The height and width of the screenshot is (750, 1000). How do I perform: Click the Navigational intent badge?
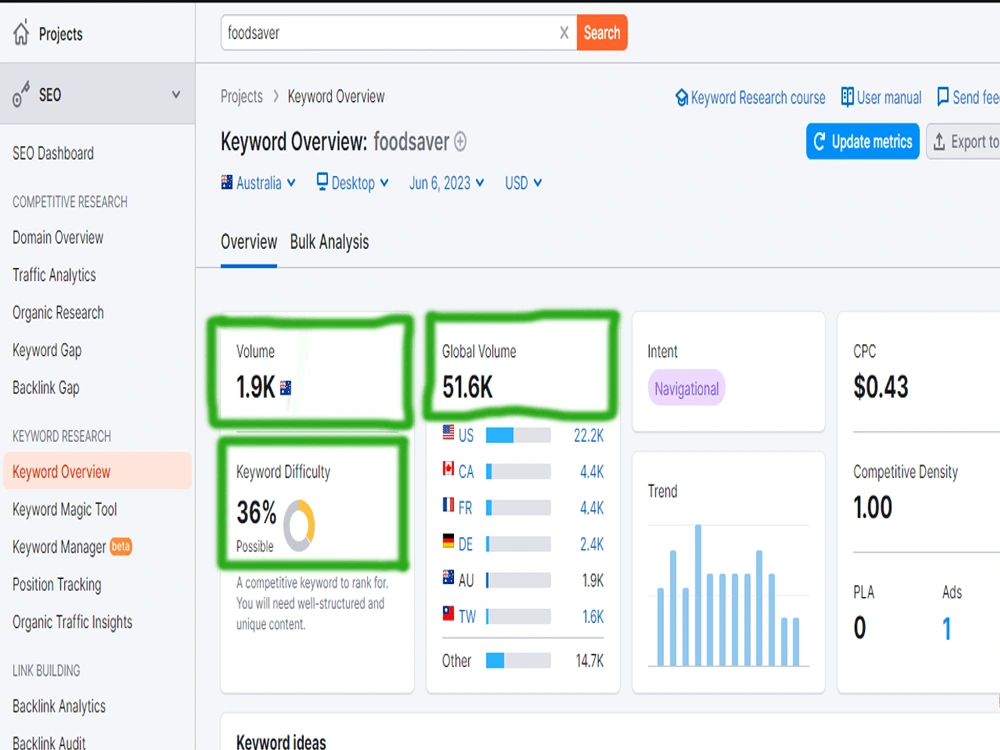coord(686,388)
